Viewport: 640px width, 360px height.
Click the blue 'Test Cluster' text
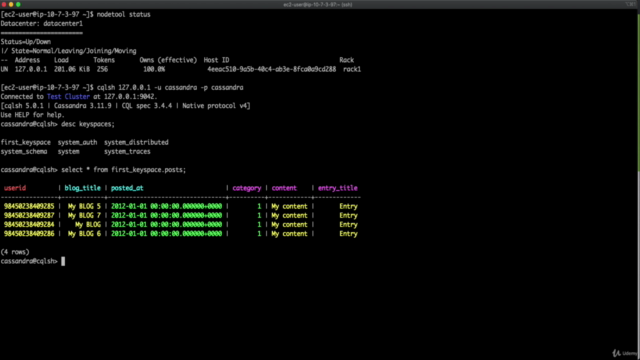[68, 97]
